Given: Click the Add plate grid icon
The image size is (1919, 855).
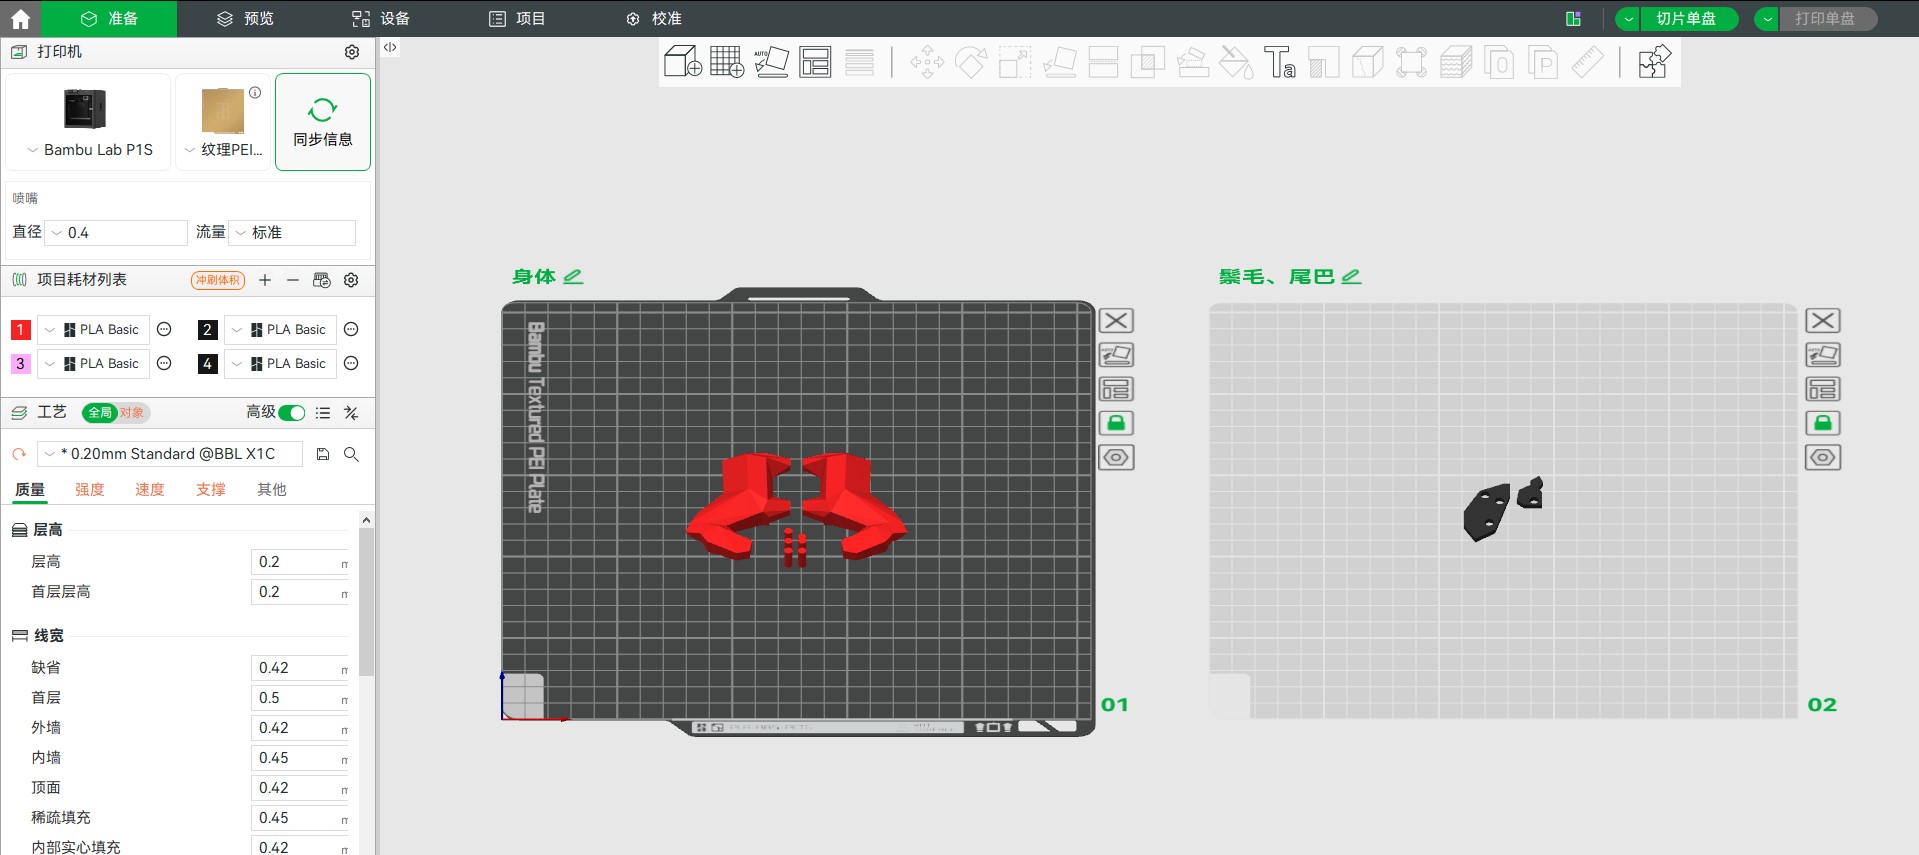Looking at the screenshot, I should (726, 62).
